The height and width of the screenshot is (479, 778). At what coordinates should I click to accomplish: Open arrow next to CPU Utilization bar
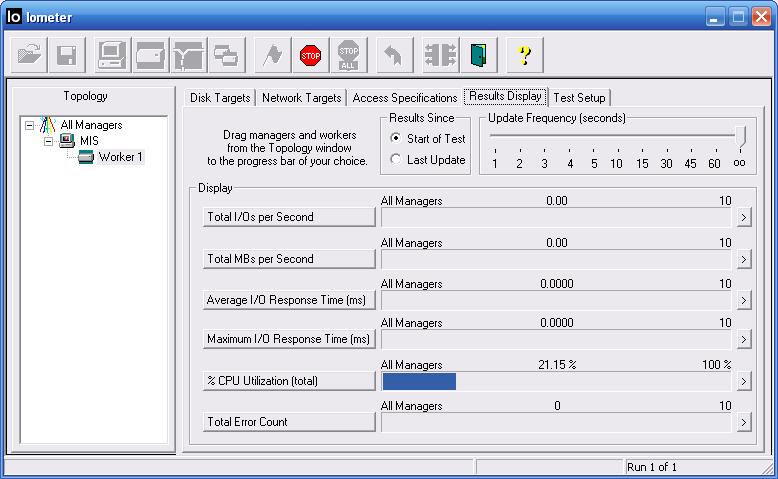point(743,381)
